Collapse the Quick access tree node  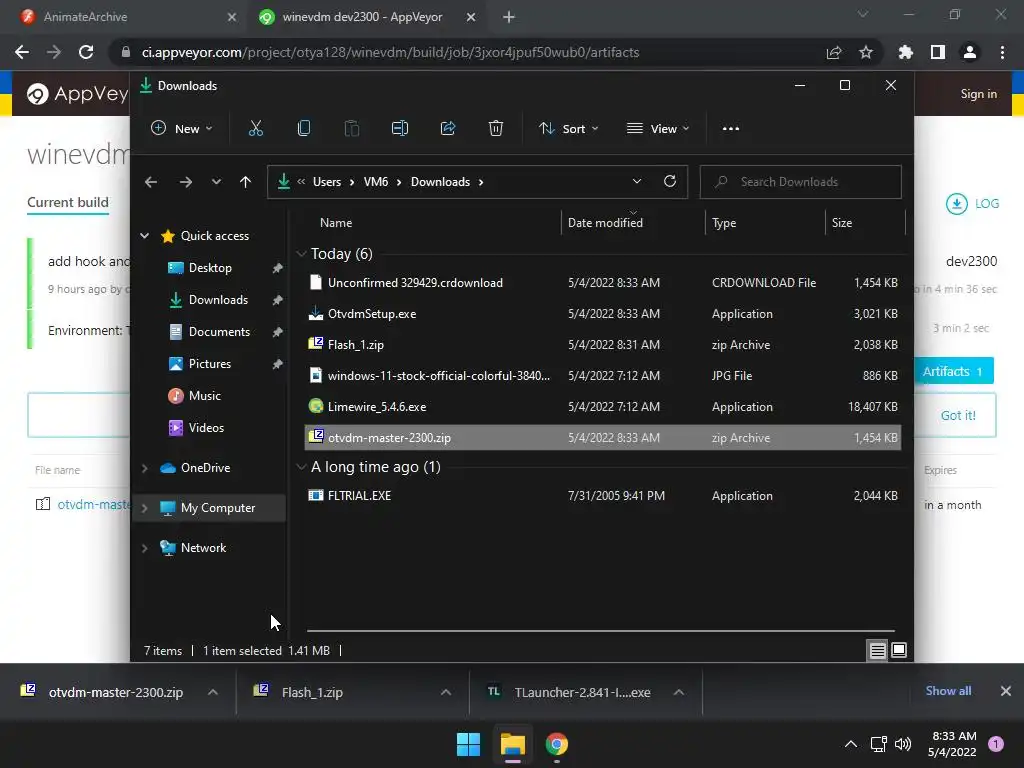(x=145, y=236)
